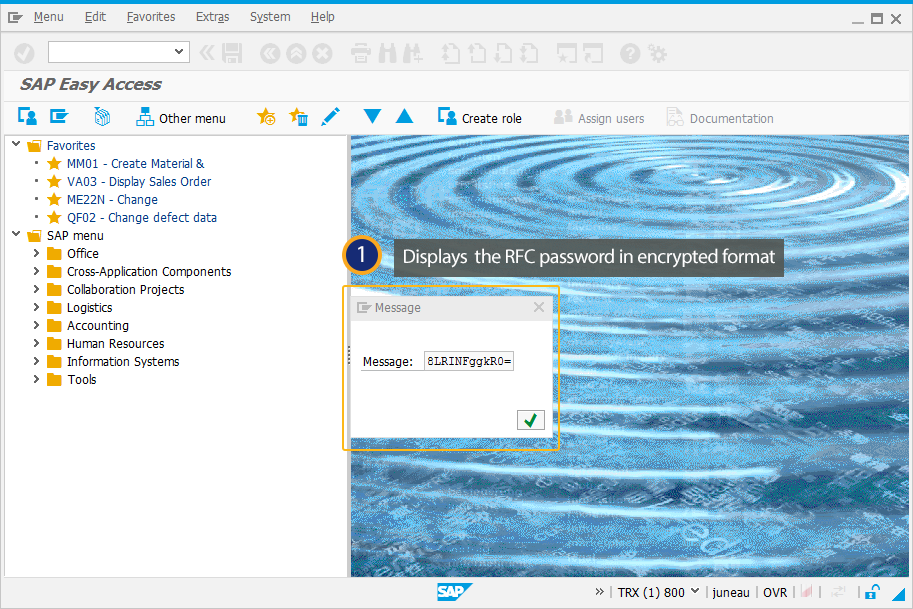This screenshot has width=913, height=609.
Task: Open the status bar system dropdown
Action: [695, 592]
